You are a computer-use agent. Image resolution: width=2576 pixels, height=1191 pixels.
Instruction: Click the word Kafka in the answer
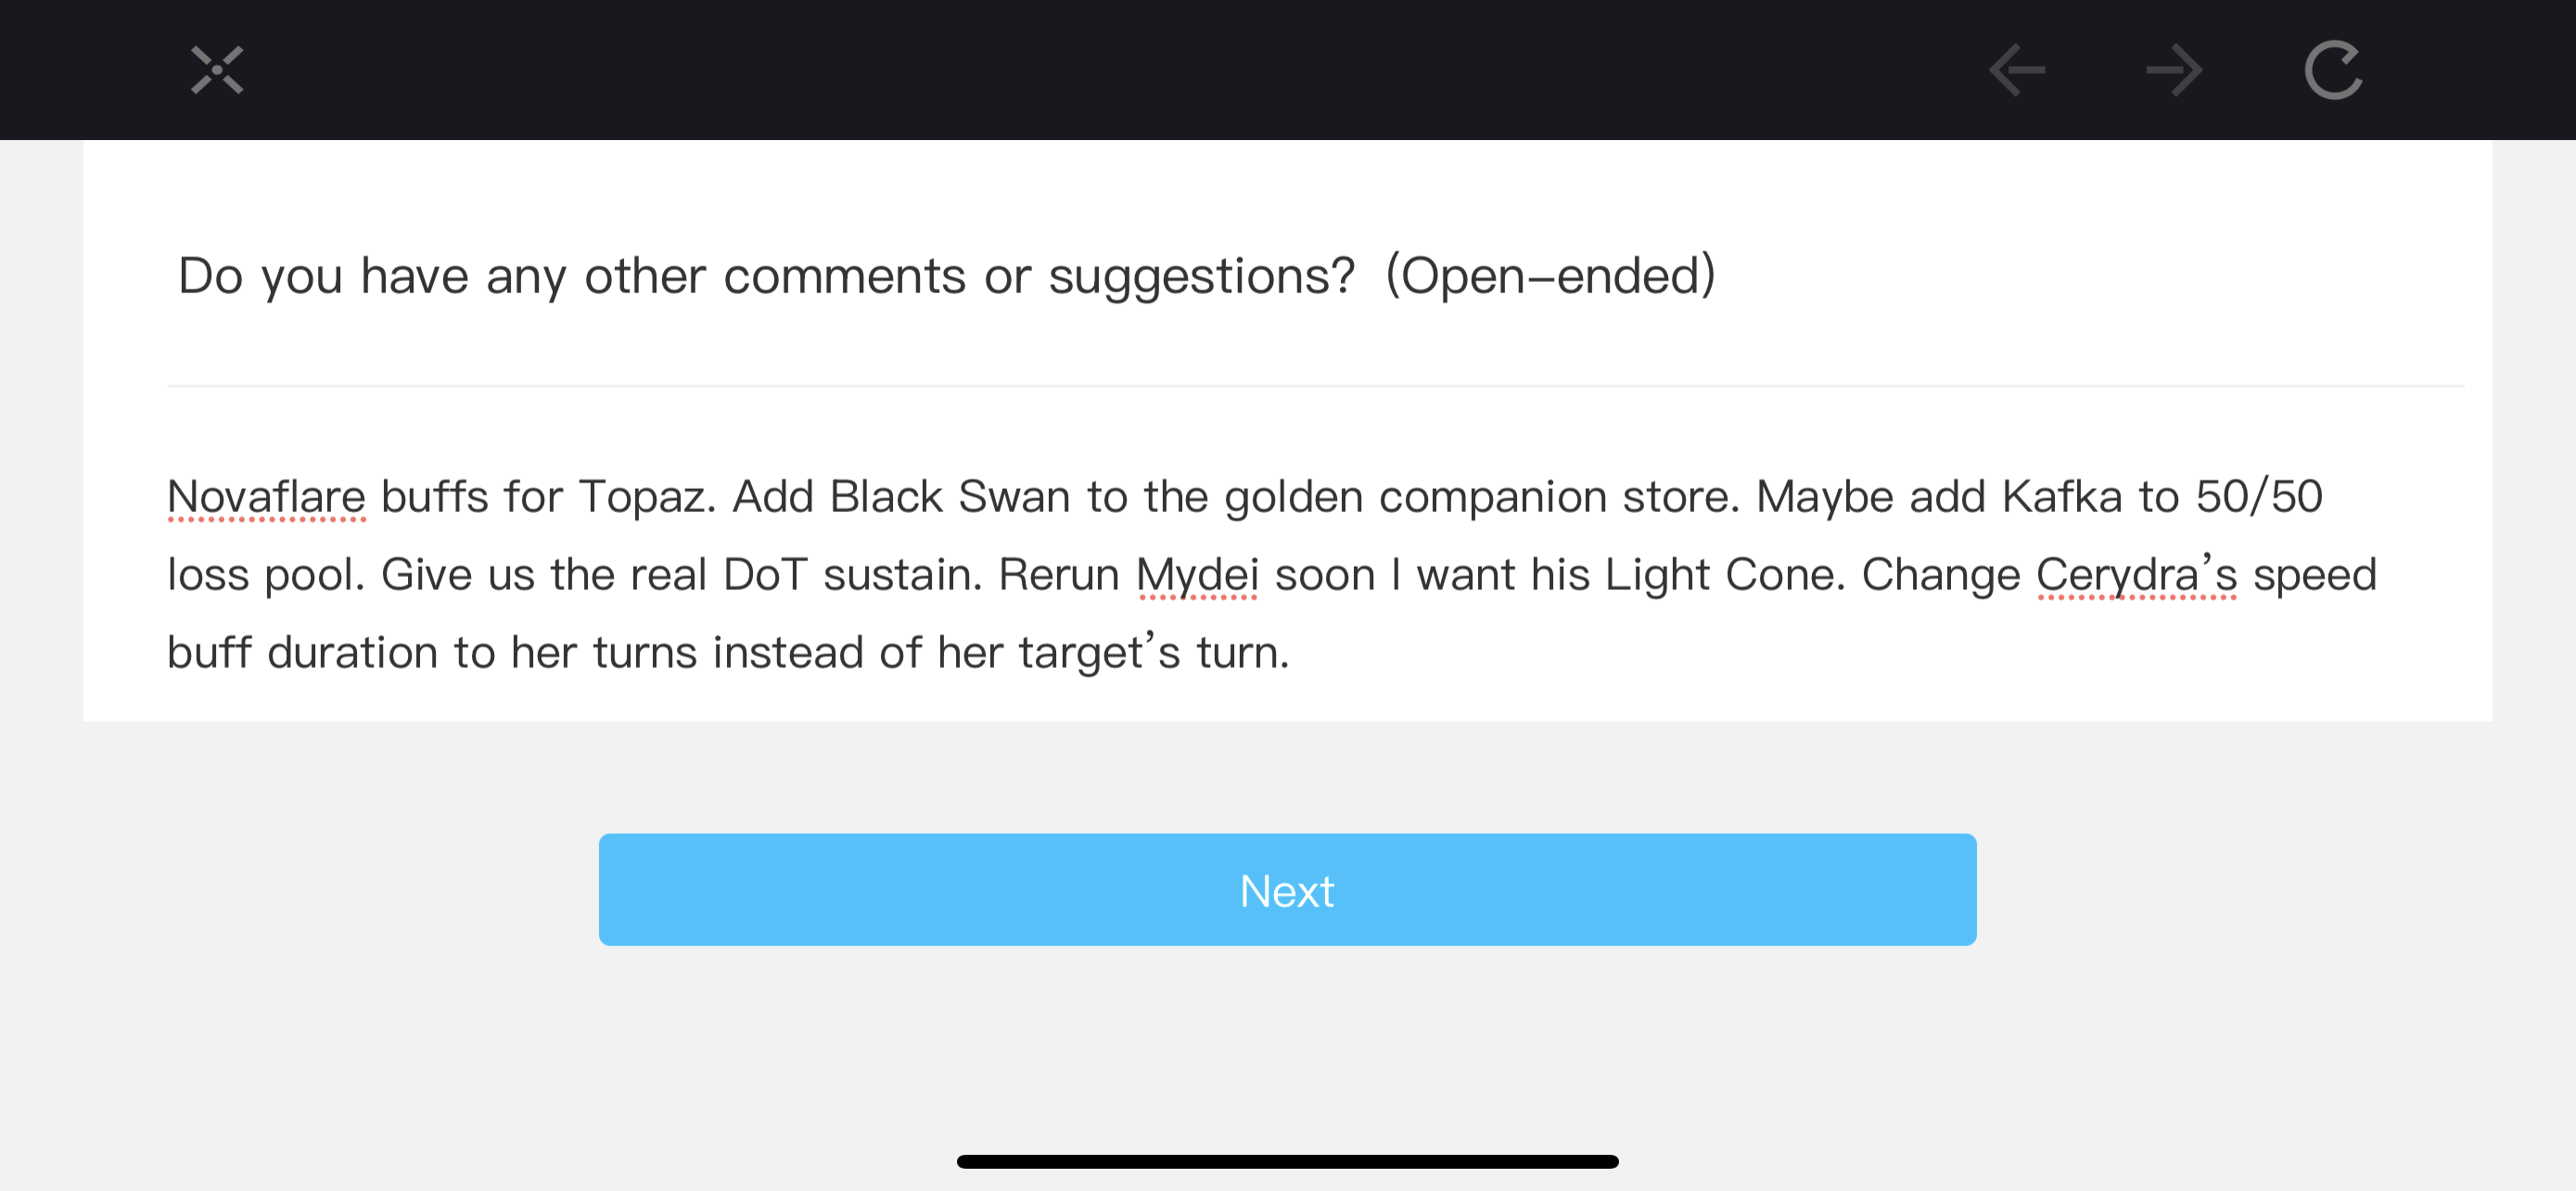pos(2062,497)
